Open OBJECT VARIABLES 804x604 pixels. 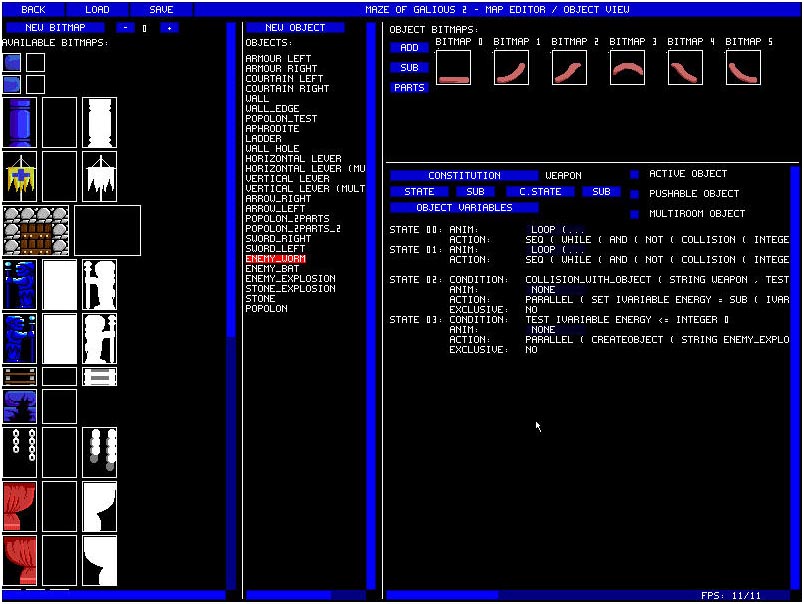click(464, 208)
